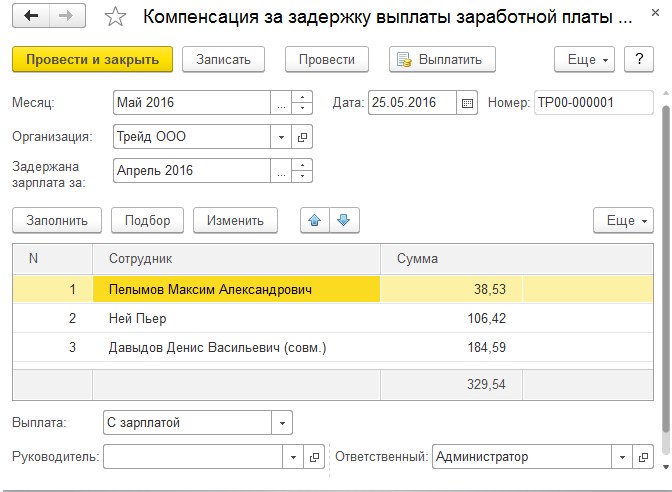Expand the Организация dropdown list

(x=282, y=136)
